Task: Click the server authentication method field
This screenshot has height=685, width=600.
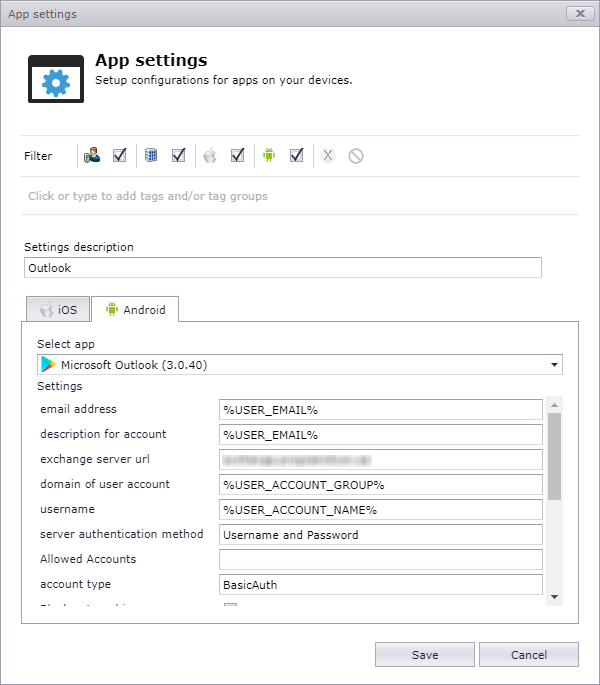Action: [x=381, y=535]
